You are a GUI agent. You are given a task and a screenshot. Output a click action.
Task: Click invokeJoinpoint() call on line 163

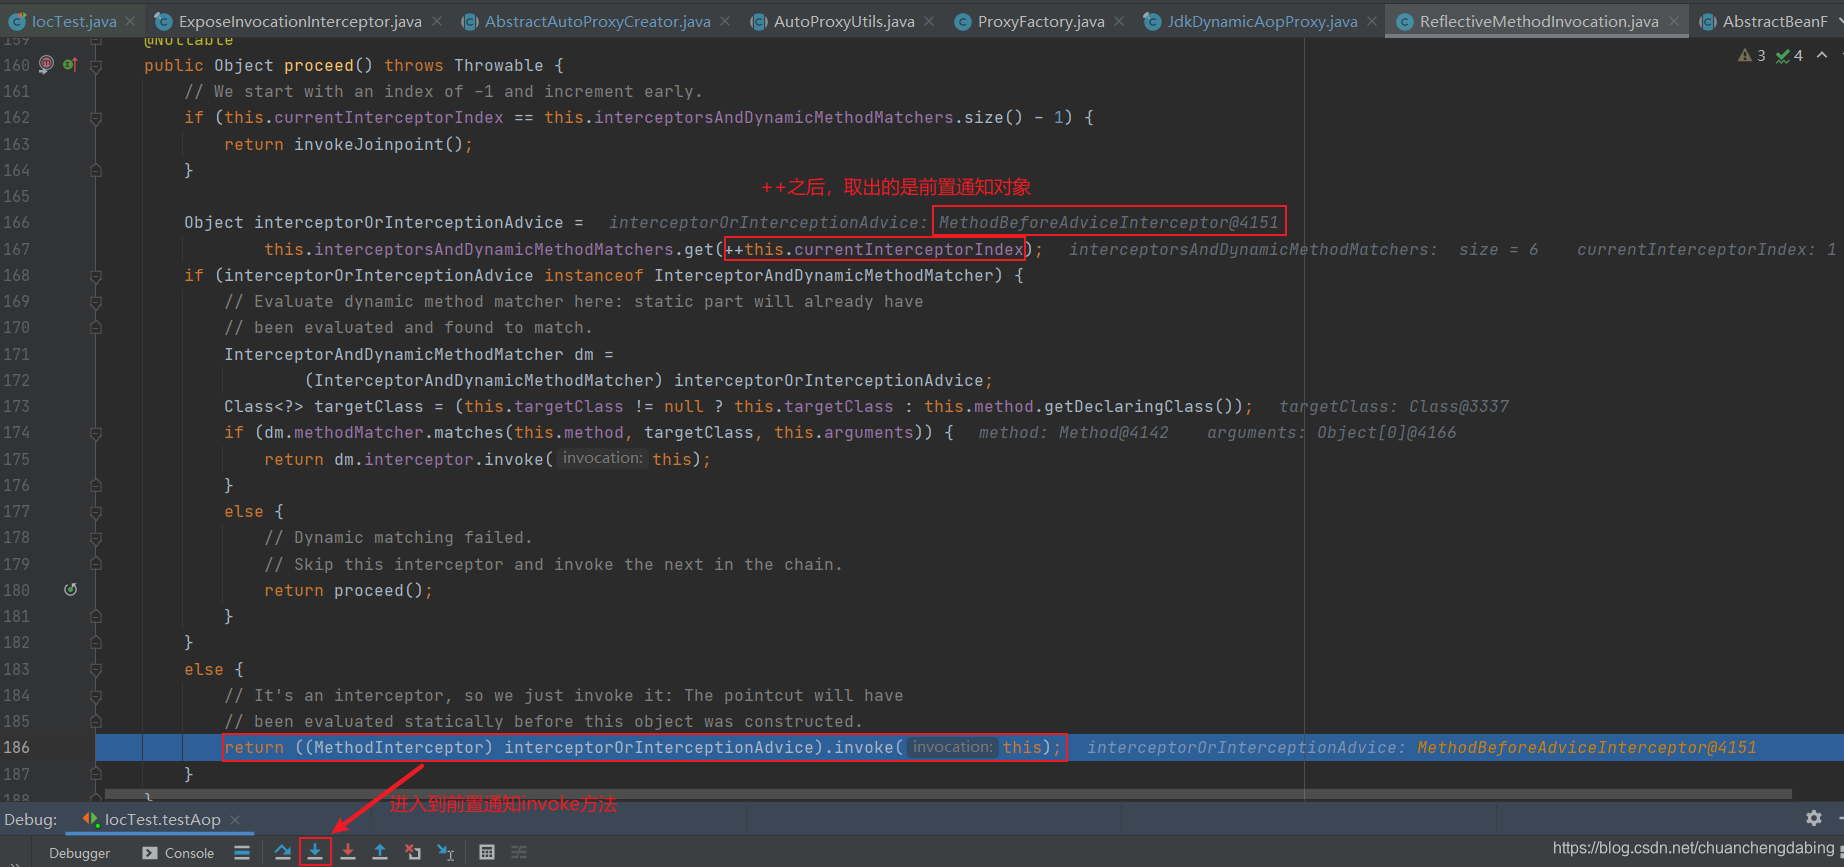click(x=378, y=144)
